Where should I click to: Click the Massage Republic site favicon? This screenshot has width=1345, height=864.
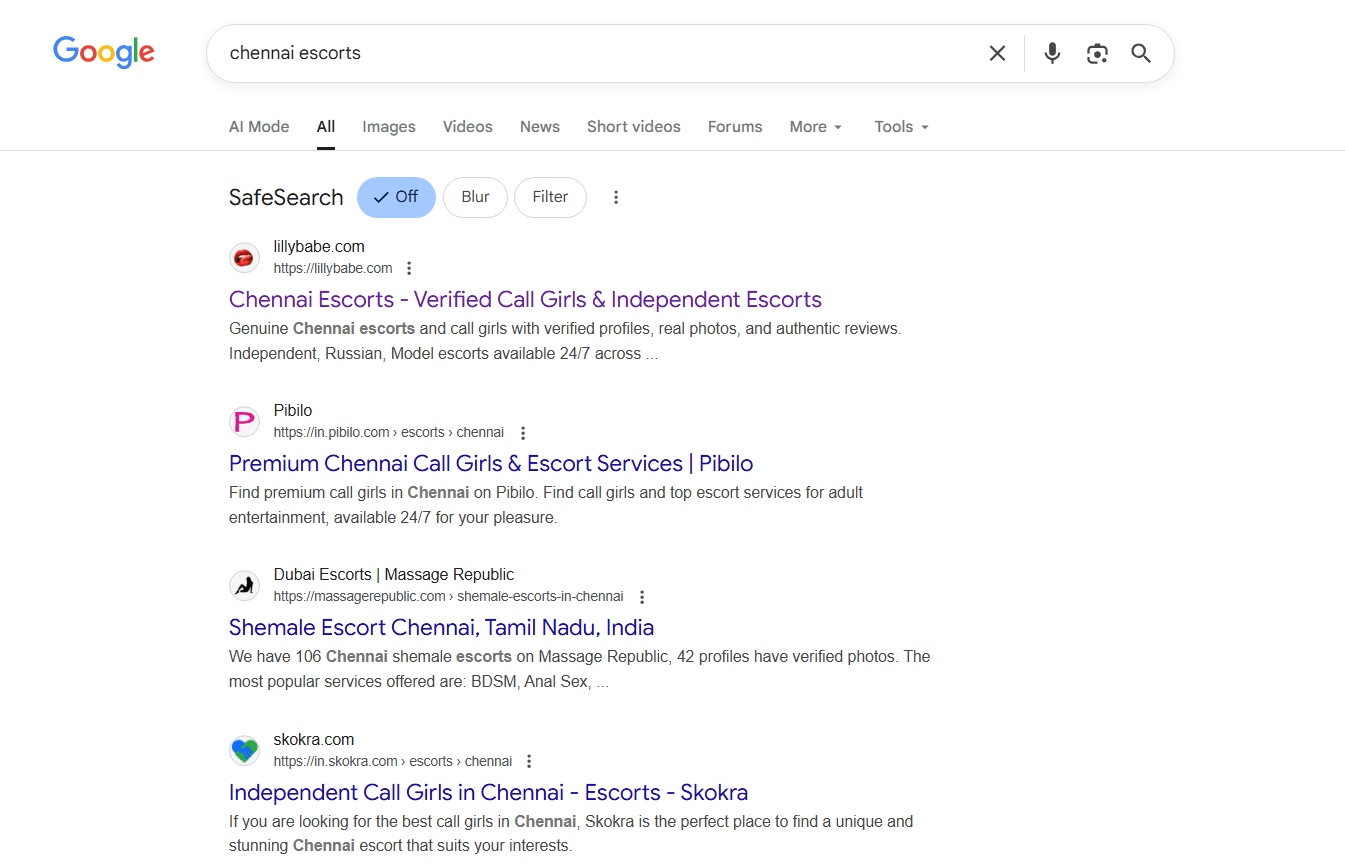click(244, 585)
